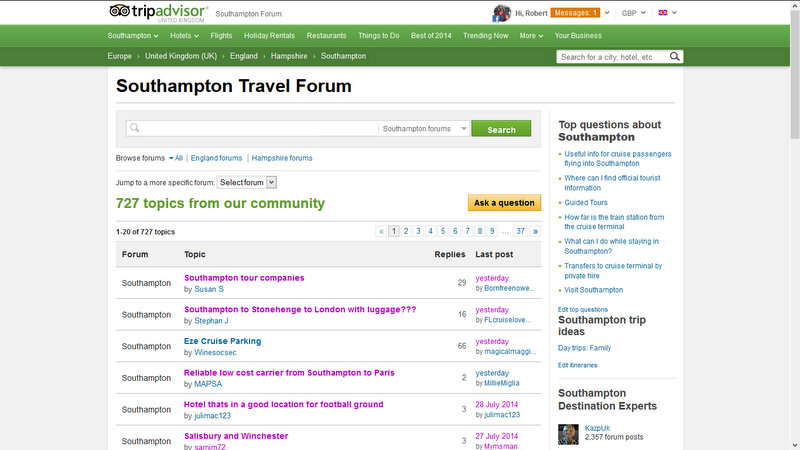Open Hampshire forums link
The image size is (800, 450).
pos(282,158)
